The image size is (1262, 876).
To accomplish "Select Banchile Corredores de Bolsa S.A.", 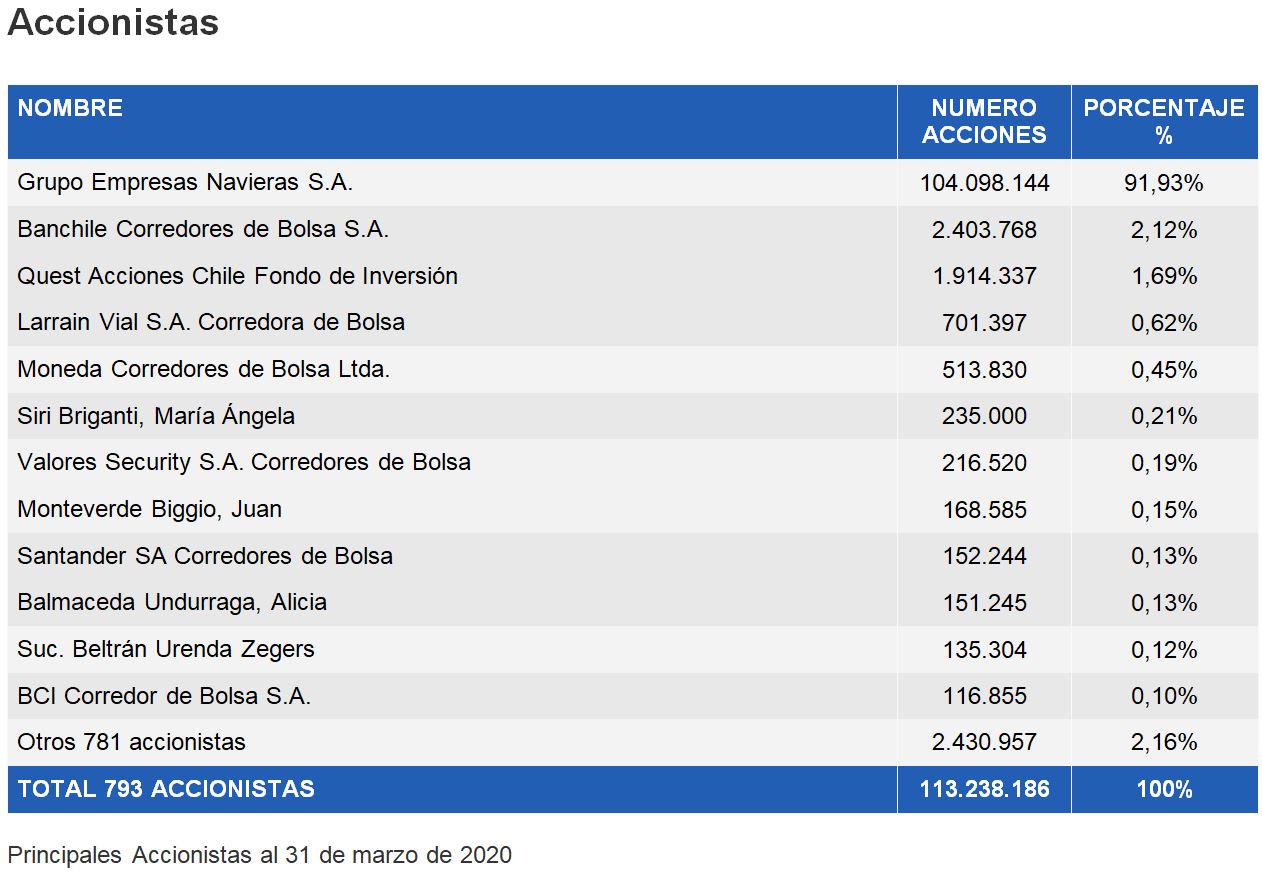I will [x=203, y=229].
